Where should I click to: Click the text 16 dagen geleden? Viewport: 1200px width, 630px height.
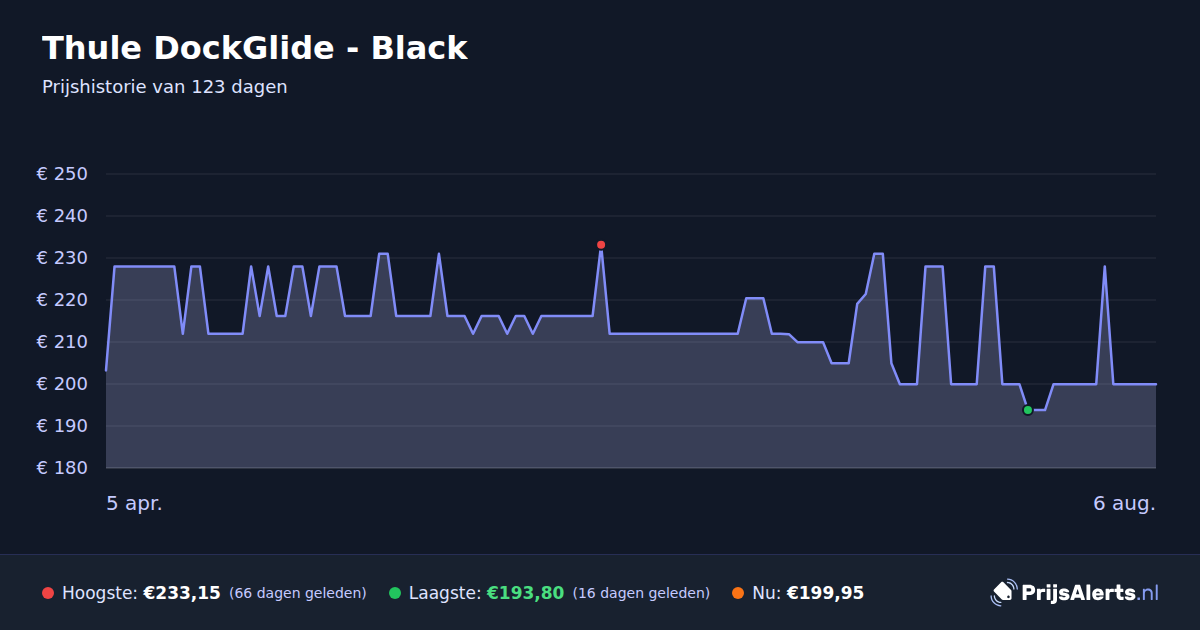tap(641, 593)
